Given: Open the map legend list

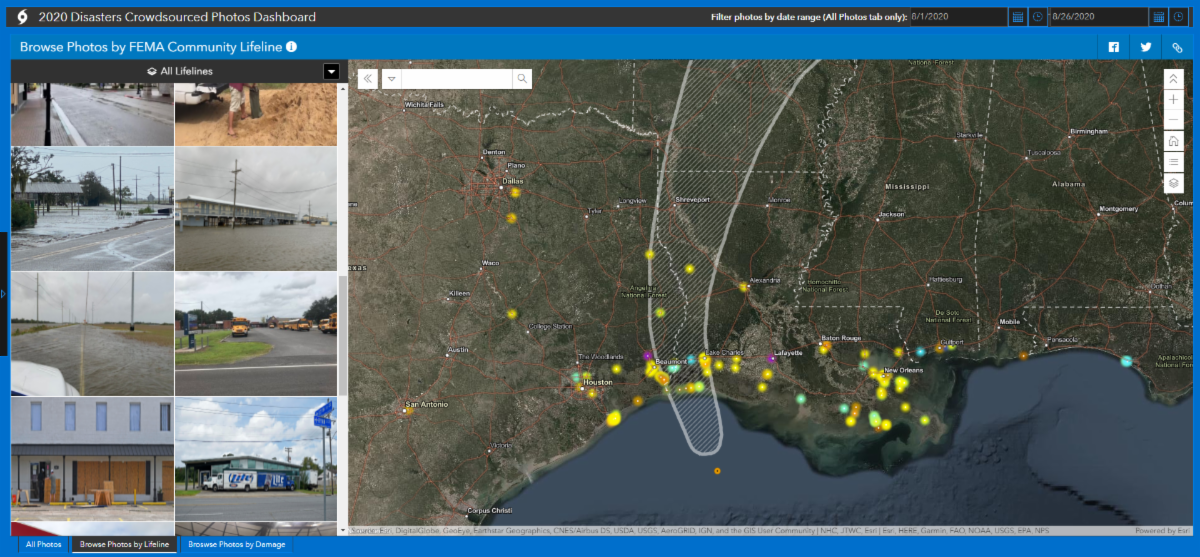Looking at the screenshot, I should [x=1174, y=162].
